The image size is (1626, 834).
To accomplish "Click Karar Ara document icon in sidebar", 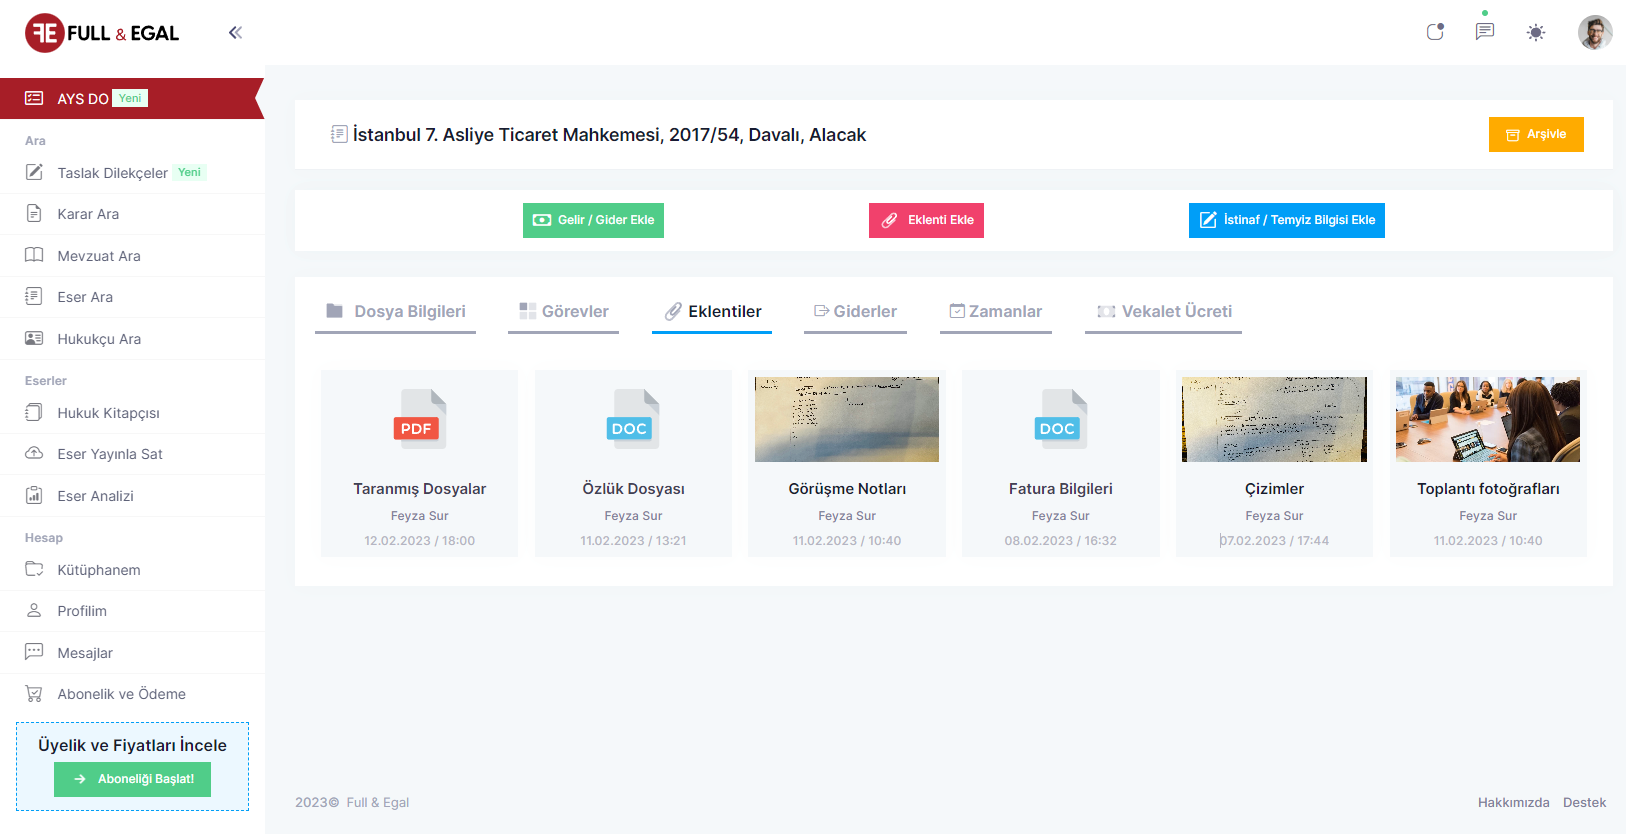I will coord(34,213).
